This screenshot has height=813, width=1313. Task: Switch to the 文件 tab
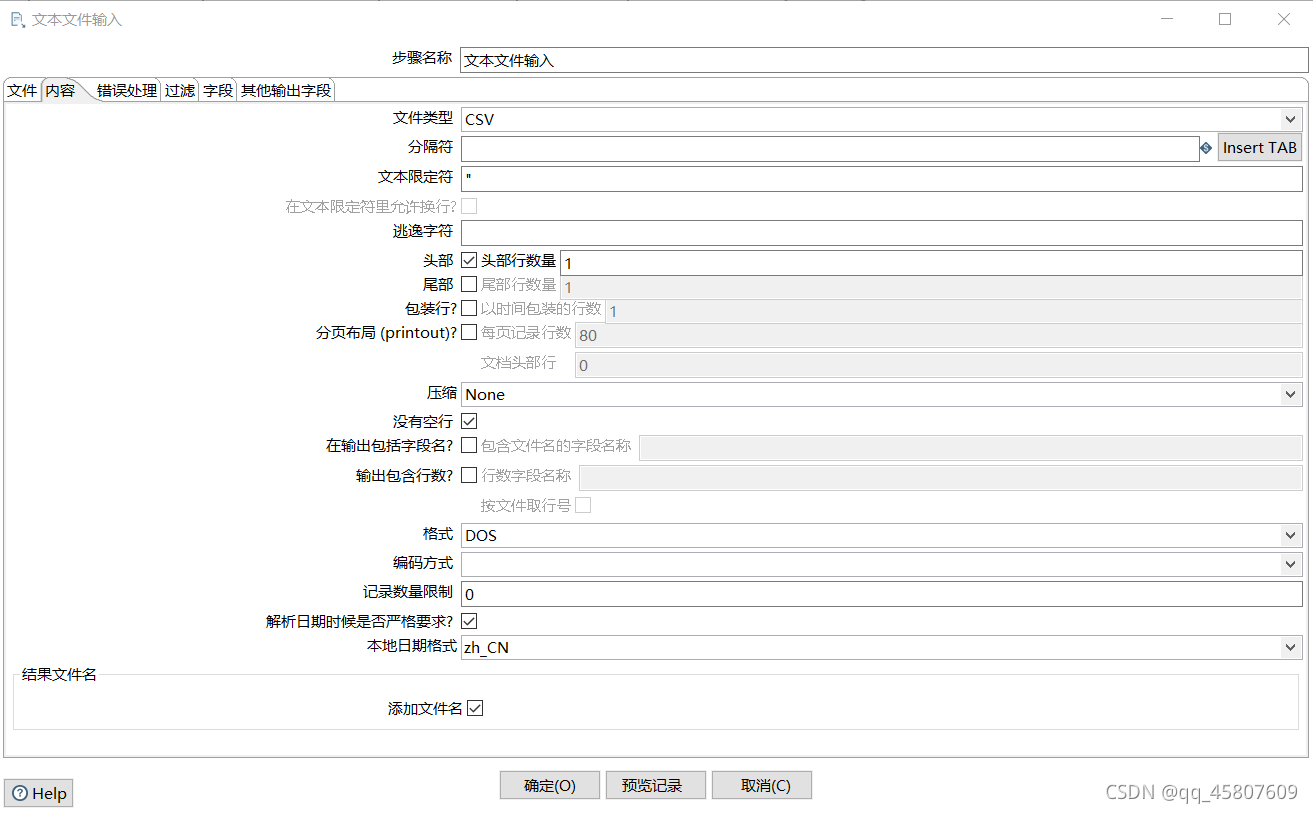[x=22, y=90]
